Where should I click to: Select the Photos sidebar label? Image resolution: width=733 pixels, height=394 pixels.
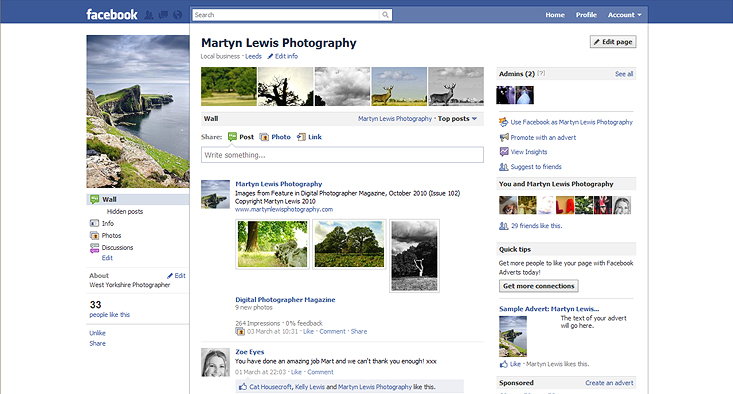111,236
